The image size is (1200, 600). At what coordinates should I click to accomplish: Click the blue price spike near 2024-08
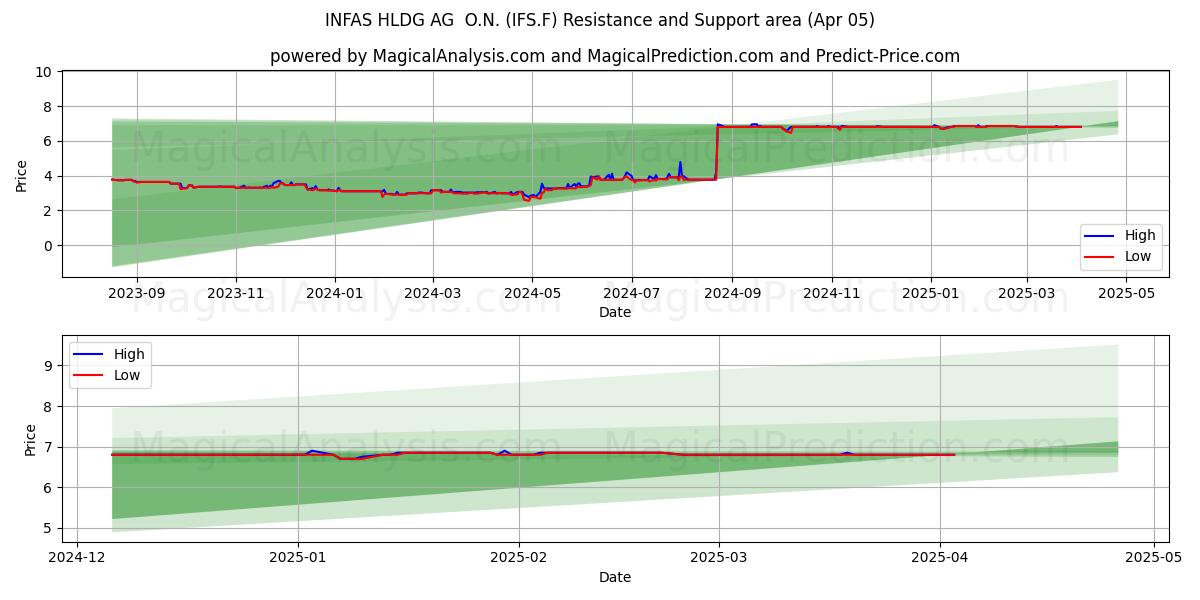point(680,170)
